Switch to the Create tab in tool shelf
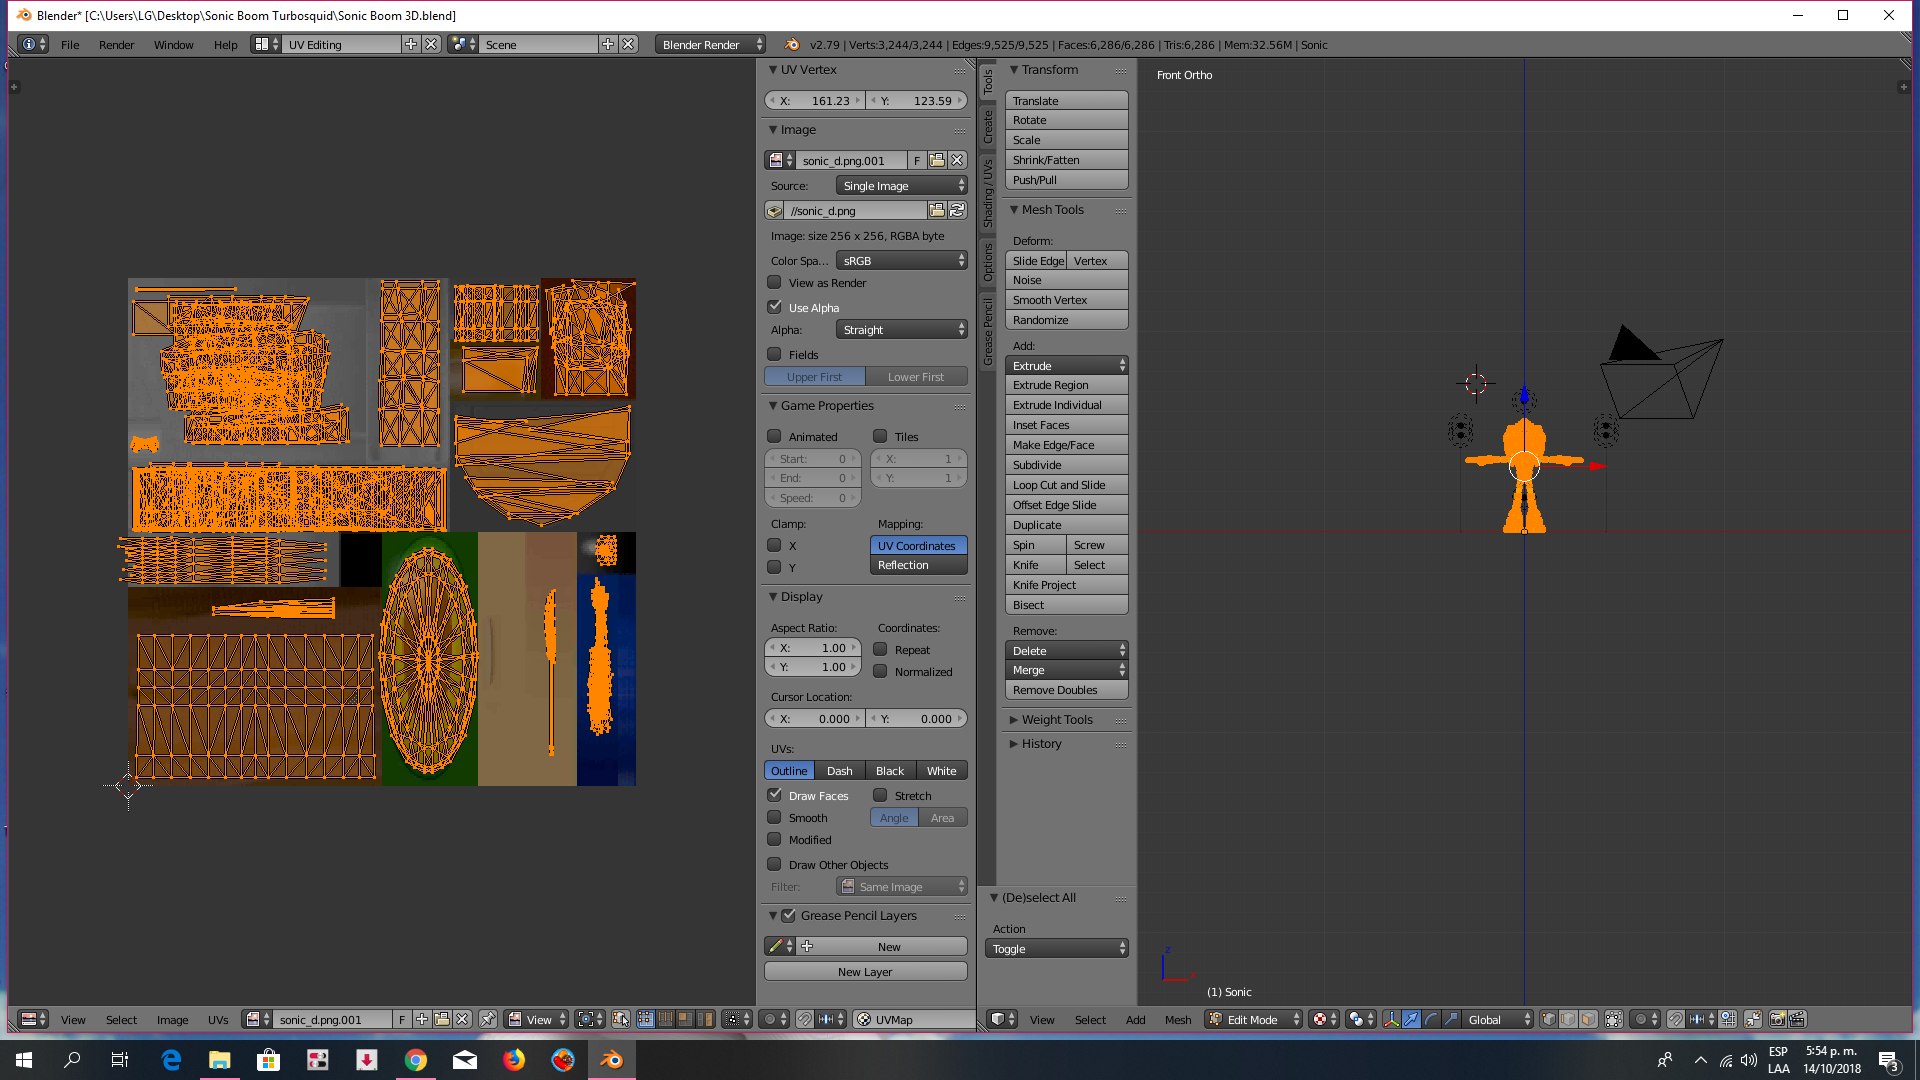The height and width of the screenshot is (1080, 1920). [988, 126]
